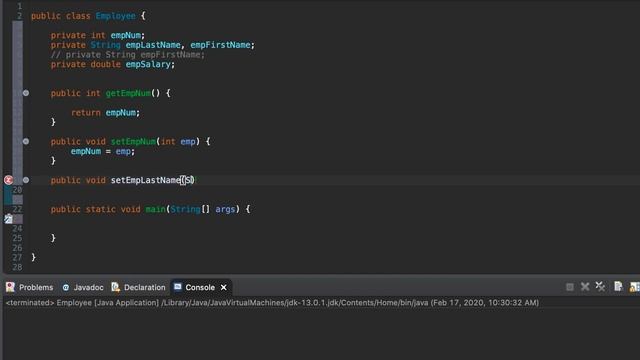Click line number 25 in the gutter
Viewport: 640px width, 360px height.
click(x=17, y=238)
